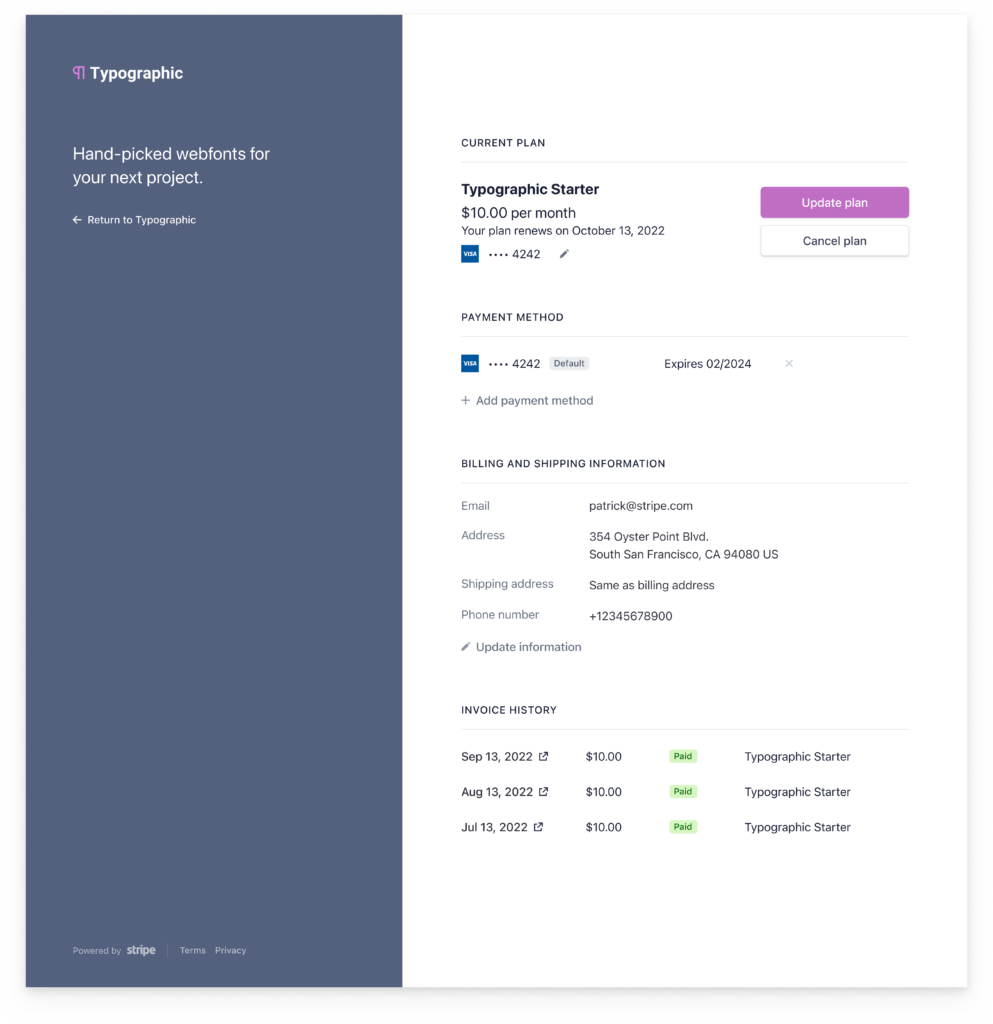This screenshot has height=1024, width=993.
Task: Click the Phone number field label
Action: (x=500, y=615)
